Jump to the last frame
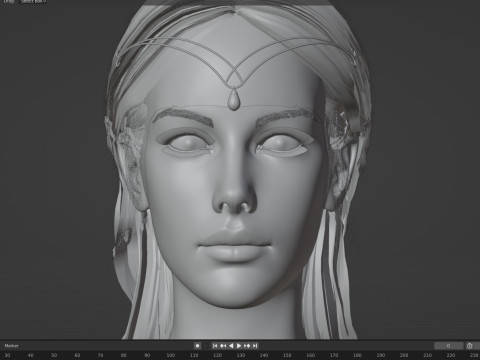This screenshot has width=480, height=360. (255, 346)
